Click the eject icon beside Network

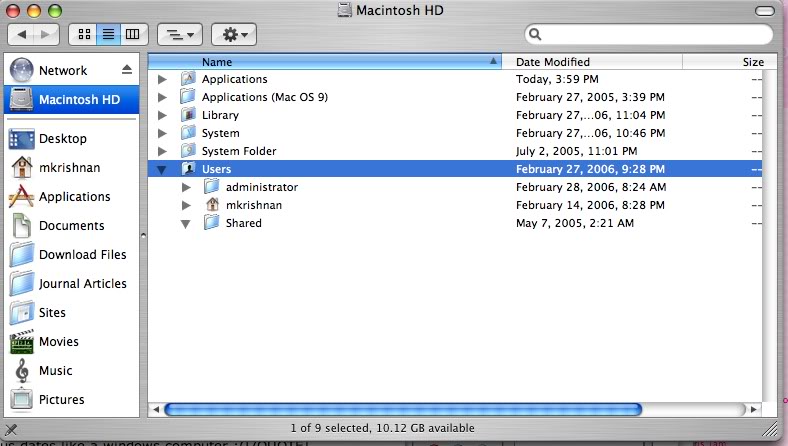(x=127, y=69)
